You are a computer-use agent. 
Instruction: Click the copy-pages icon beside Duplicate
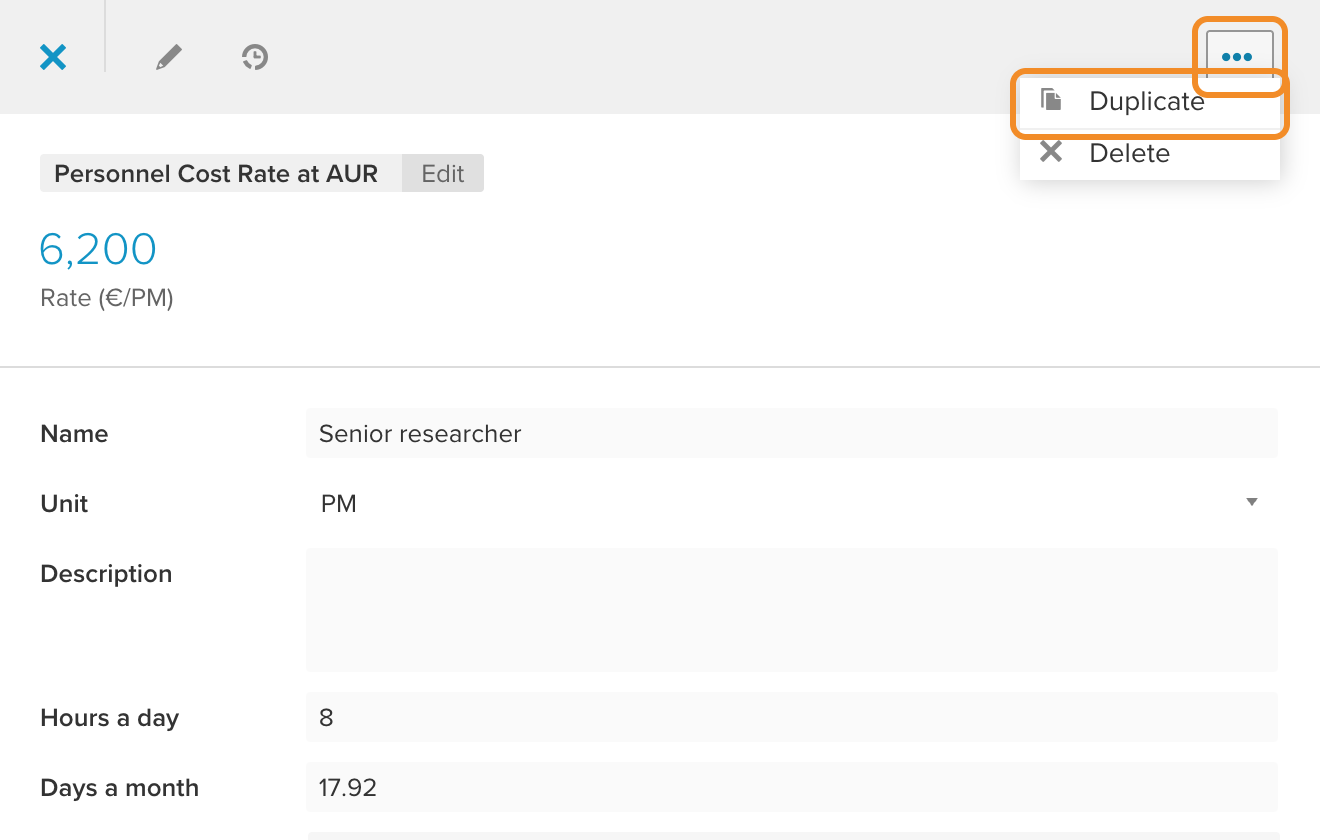point(1050,100)
